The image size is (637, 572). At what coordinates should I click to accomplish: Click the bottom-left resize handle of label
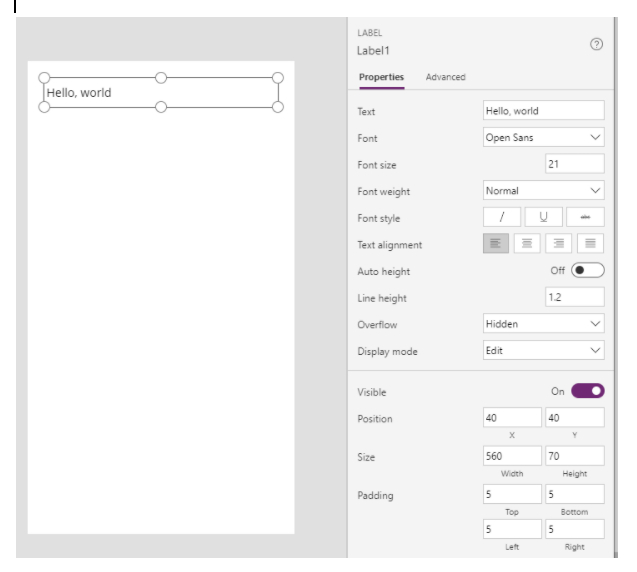pos(44,107)
